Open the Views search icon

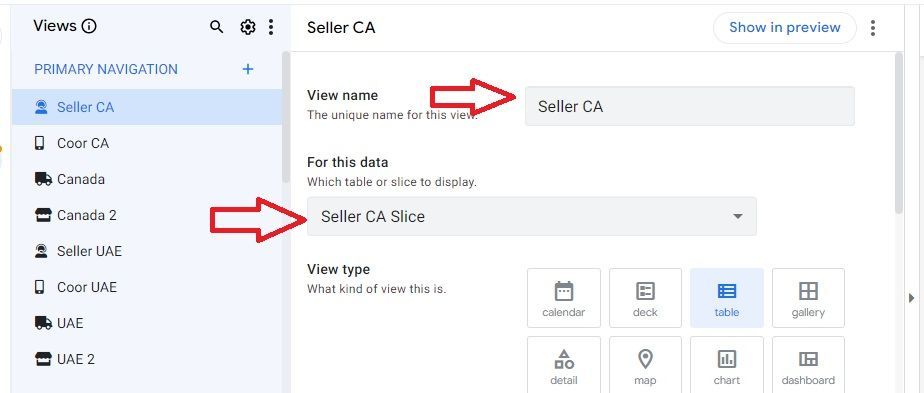[217, 27]
